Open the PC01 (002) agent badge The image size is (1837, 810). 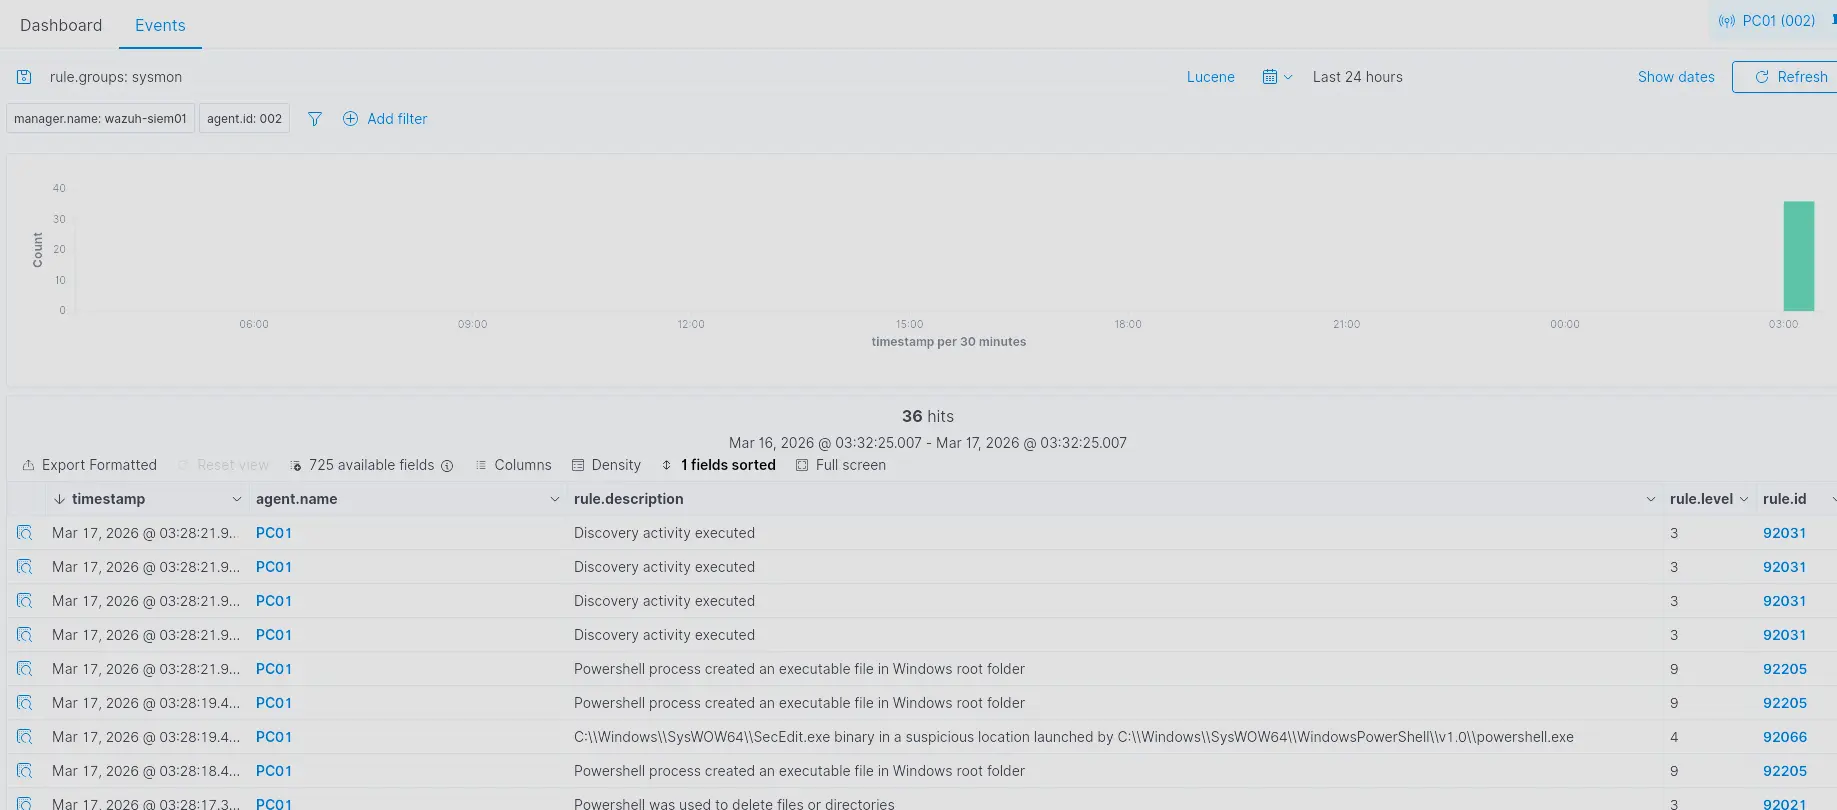pos(1767,20)
